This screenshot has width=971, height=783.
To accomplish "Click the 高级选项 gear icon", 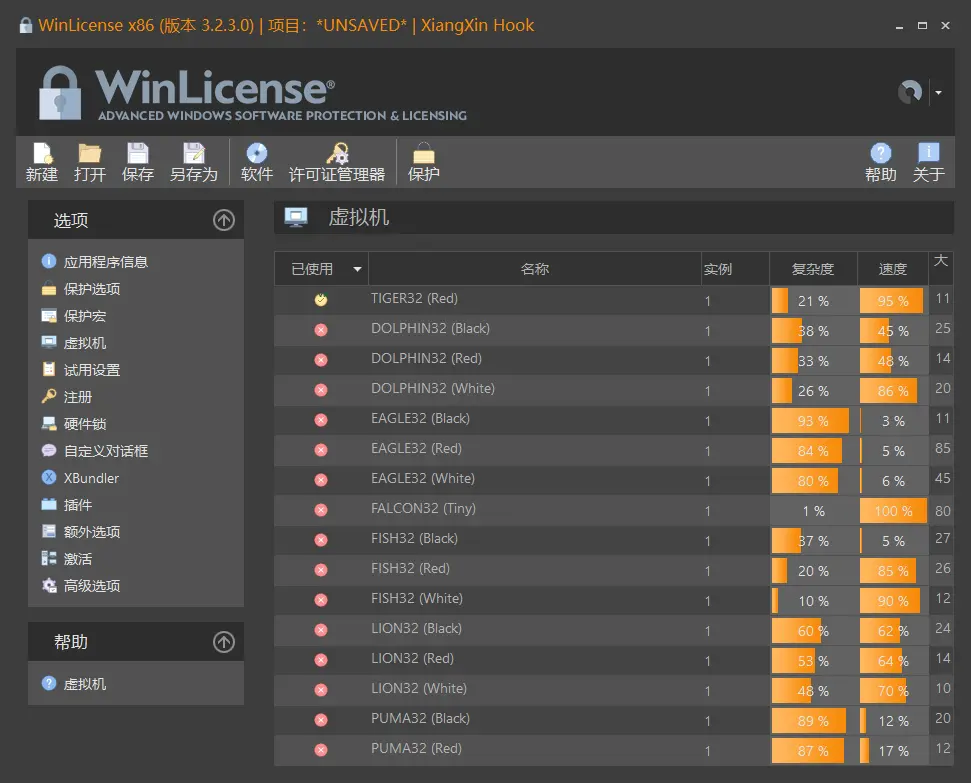I will pos(49,585).
